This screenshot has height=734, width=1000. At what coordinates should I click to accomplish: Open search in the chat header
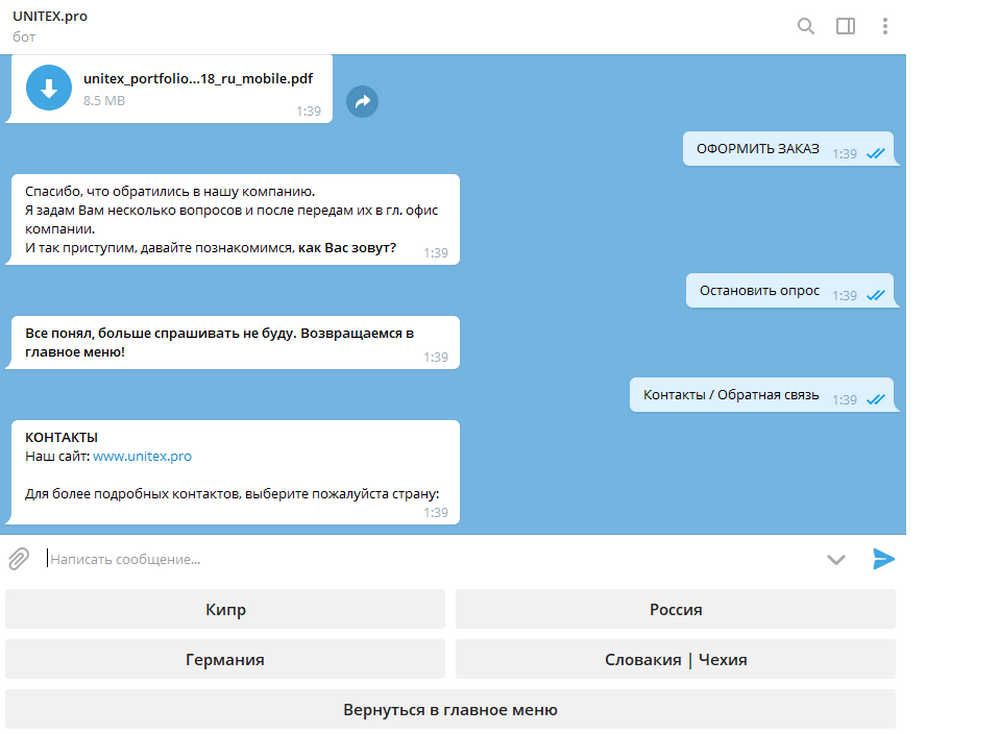[x=805, y=26]
